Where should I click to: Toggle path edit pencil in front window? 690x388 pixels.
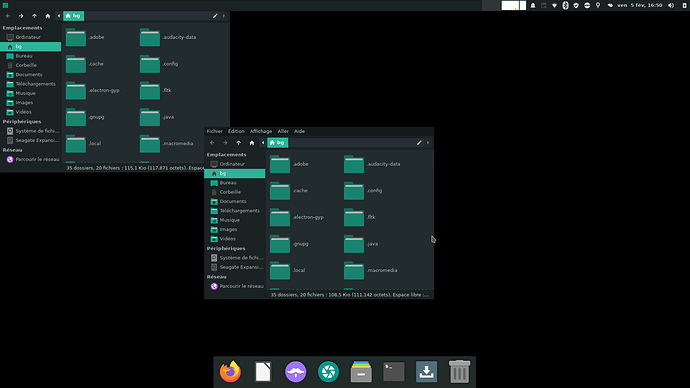[x=419, y=143]
